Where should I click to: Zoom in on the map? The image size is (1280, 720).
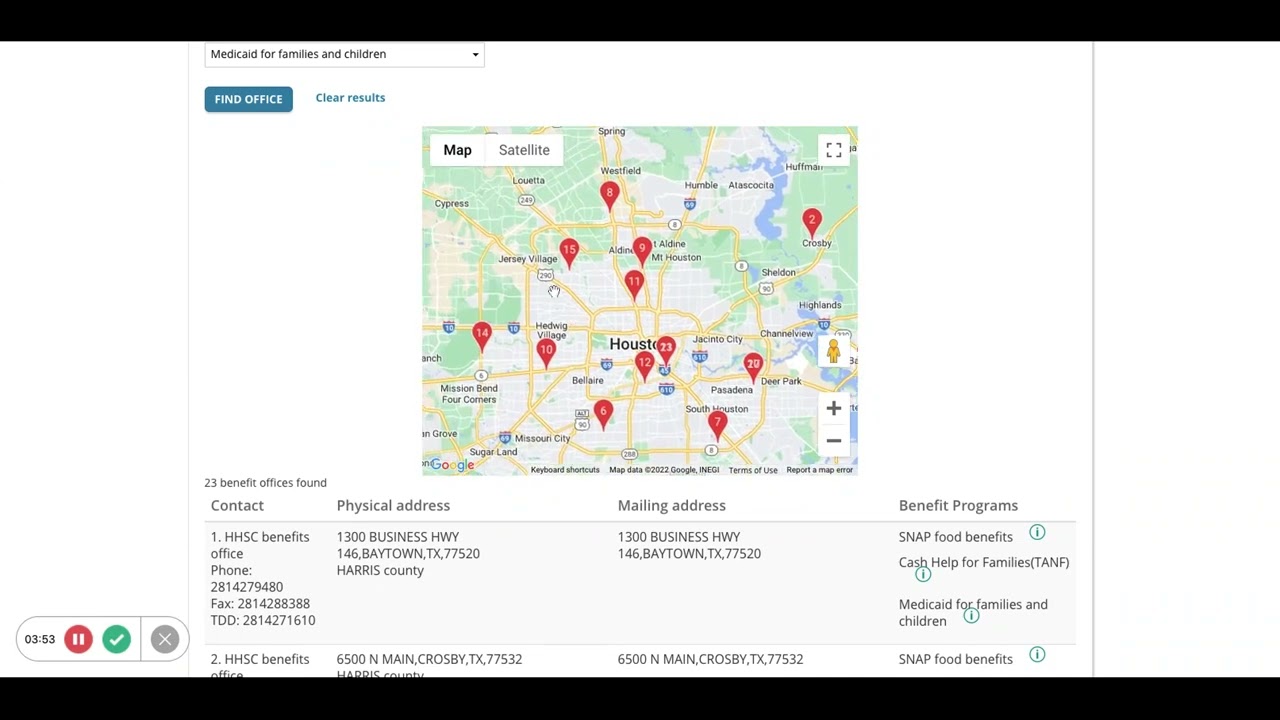(833, 408)
